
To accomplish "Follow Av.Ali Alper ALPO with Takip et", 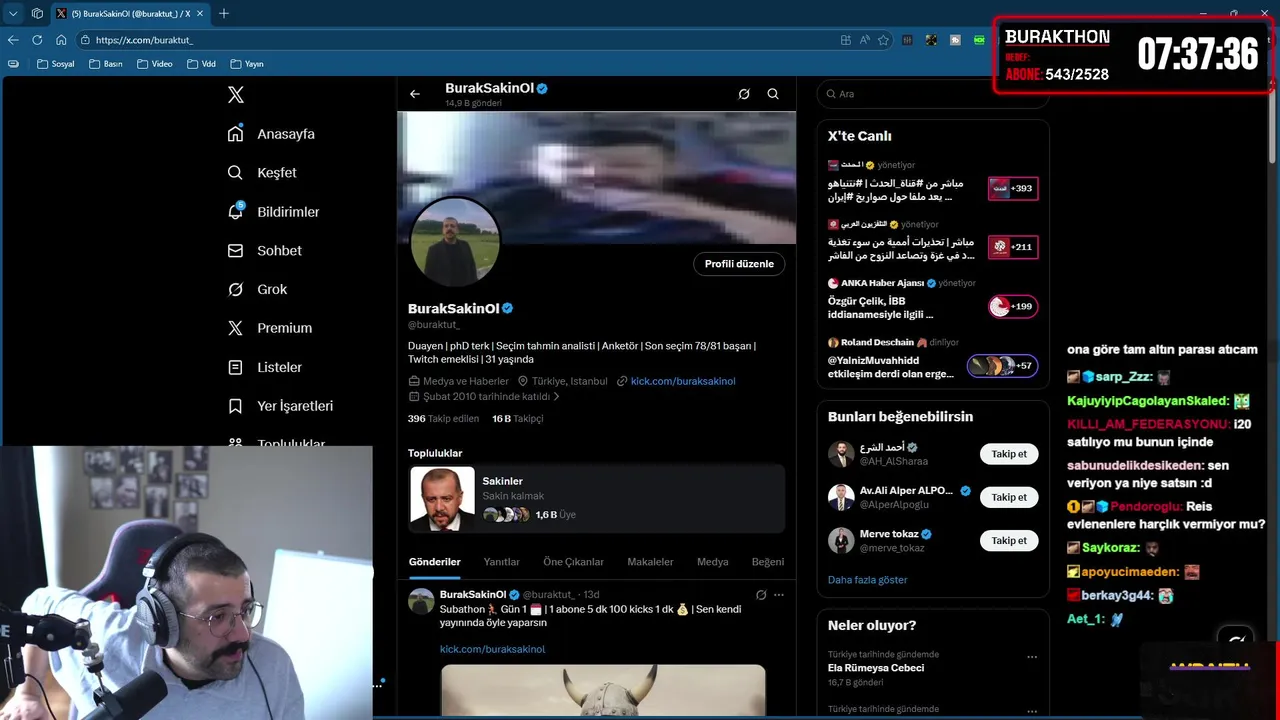I will pos(1009,497).
